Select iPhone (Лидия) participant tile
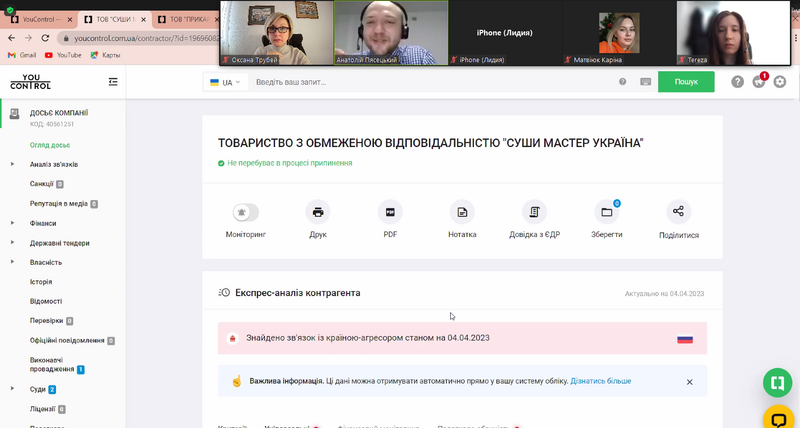The width and height of the screenshot is (800, 428). click(505, 32)
